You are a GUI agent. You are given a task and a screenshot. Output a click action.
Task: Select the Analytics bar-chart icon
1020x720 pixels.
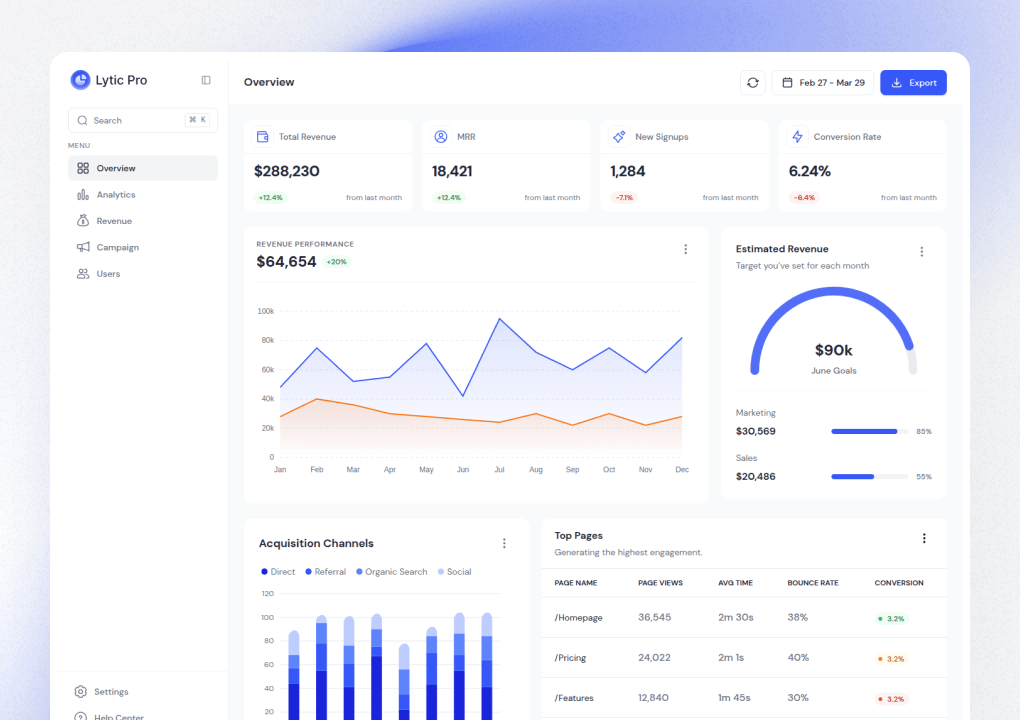coord(82,195)
